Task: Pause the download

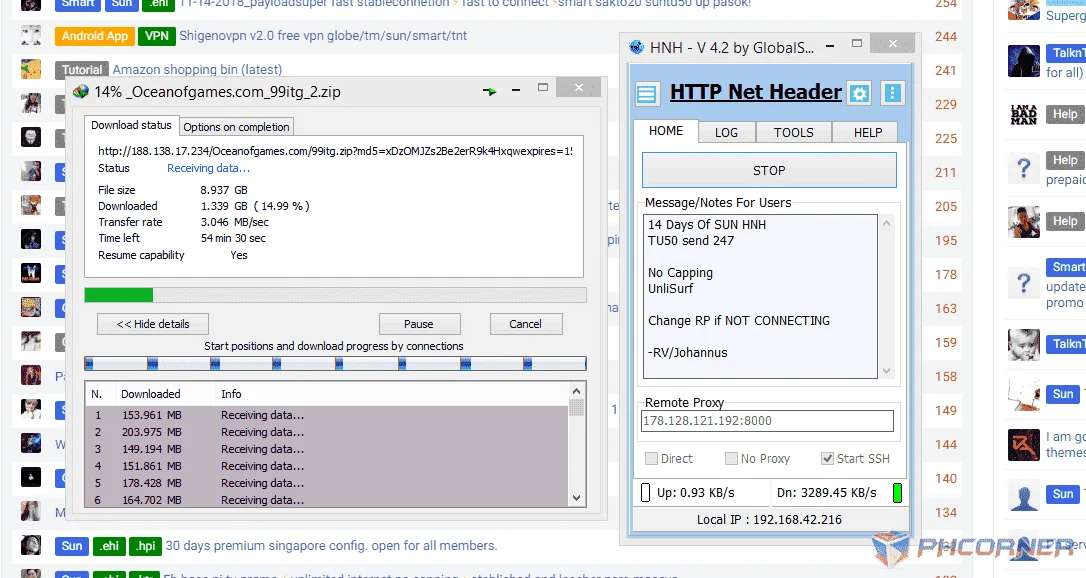Action: [x=419, y=324]
